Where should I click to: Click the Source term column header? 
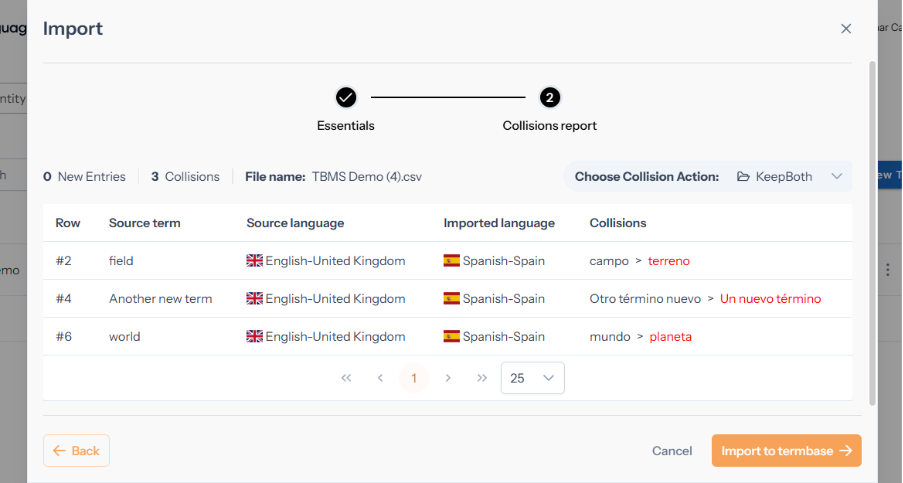(145, 223)
